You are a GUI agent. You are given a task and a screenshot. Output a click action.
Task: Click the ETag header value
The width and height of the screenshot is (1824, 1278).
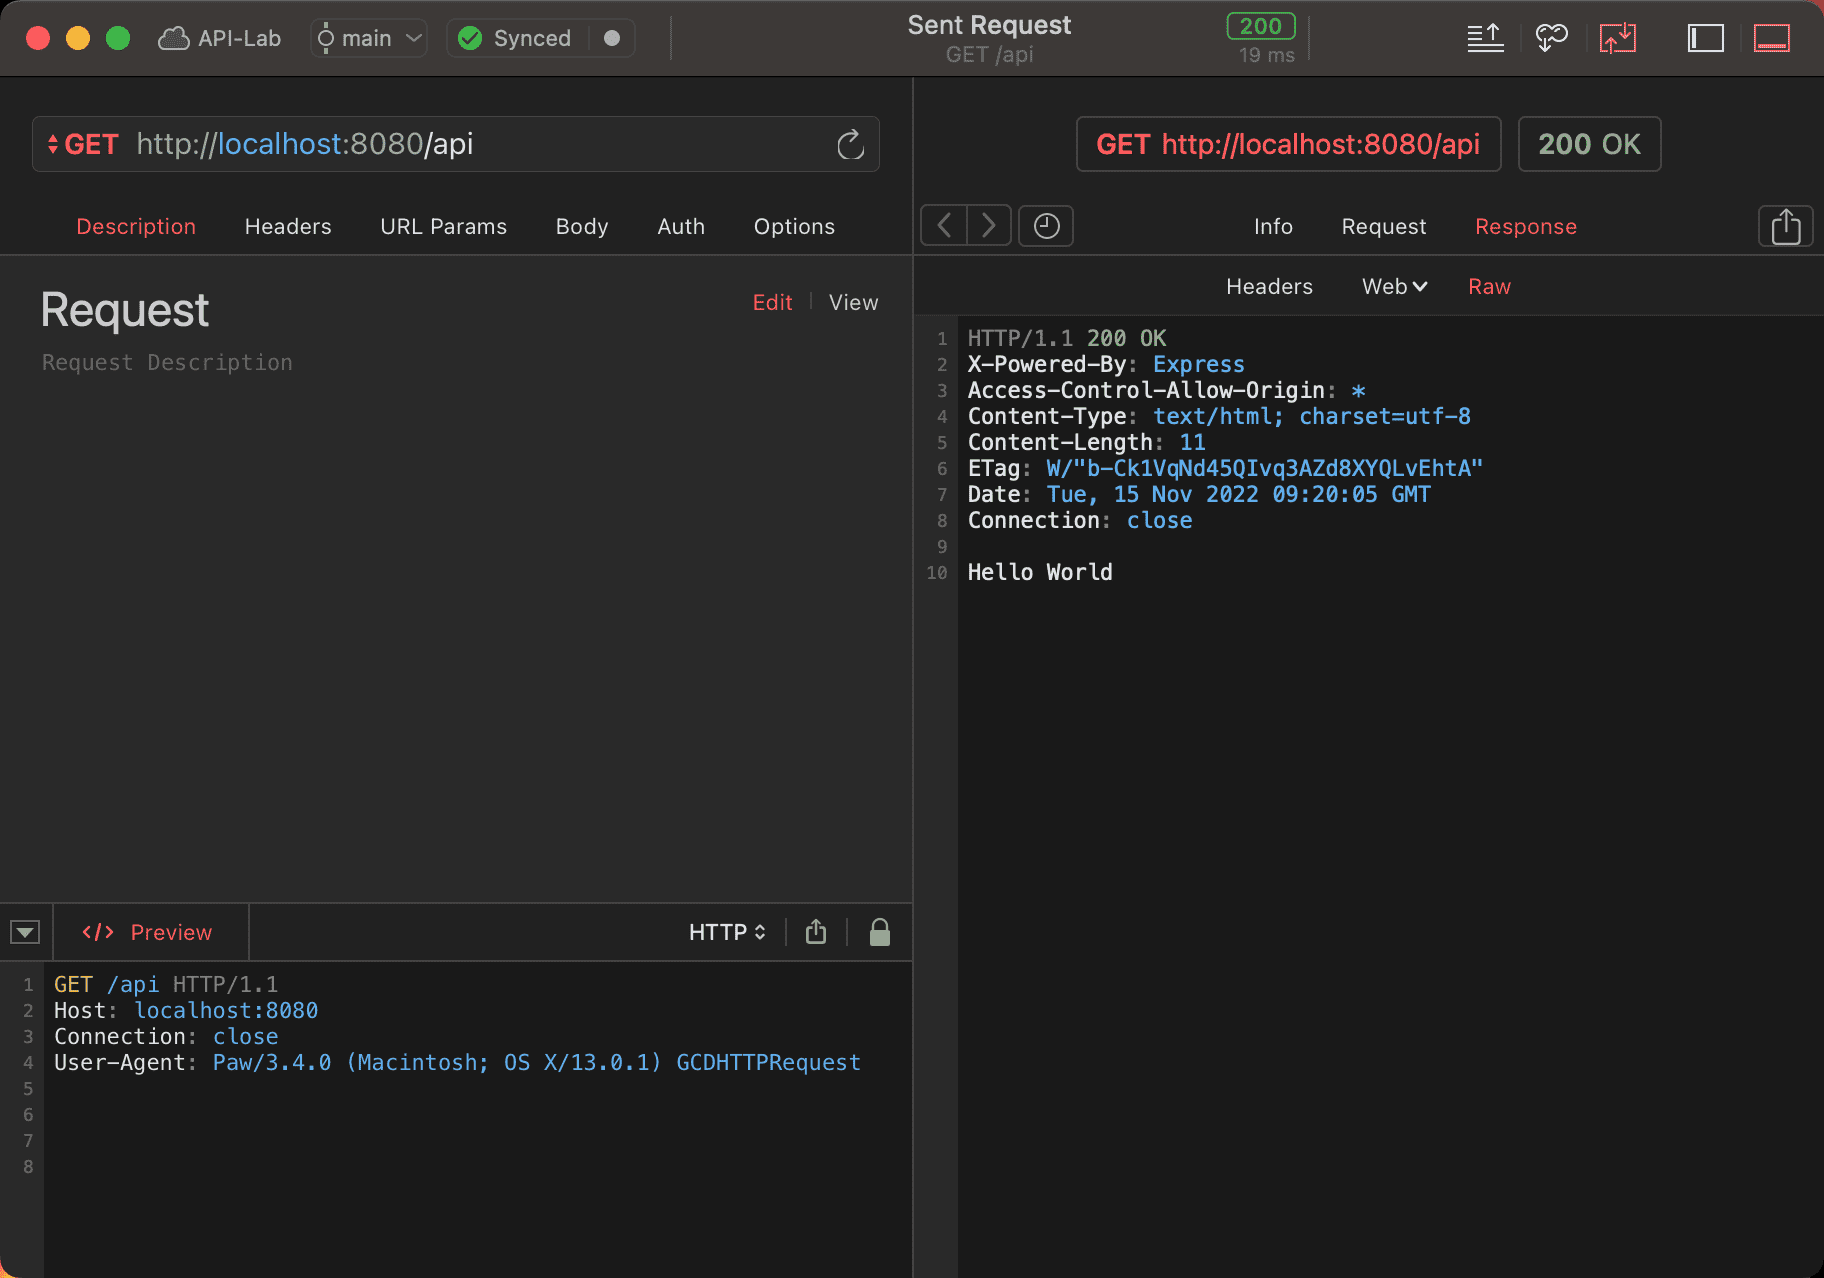(x=1265, y=468)
